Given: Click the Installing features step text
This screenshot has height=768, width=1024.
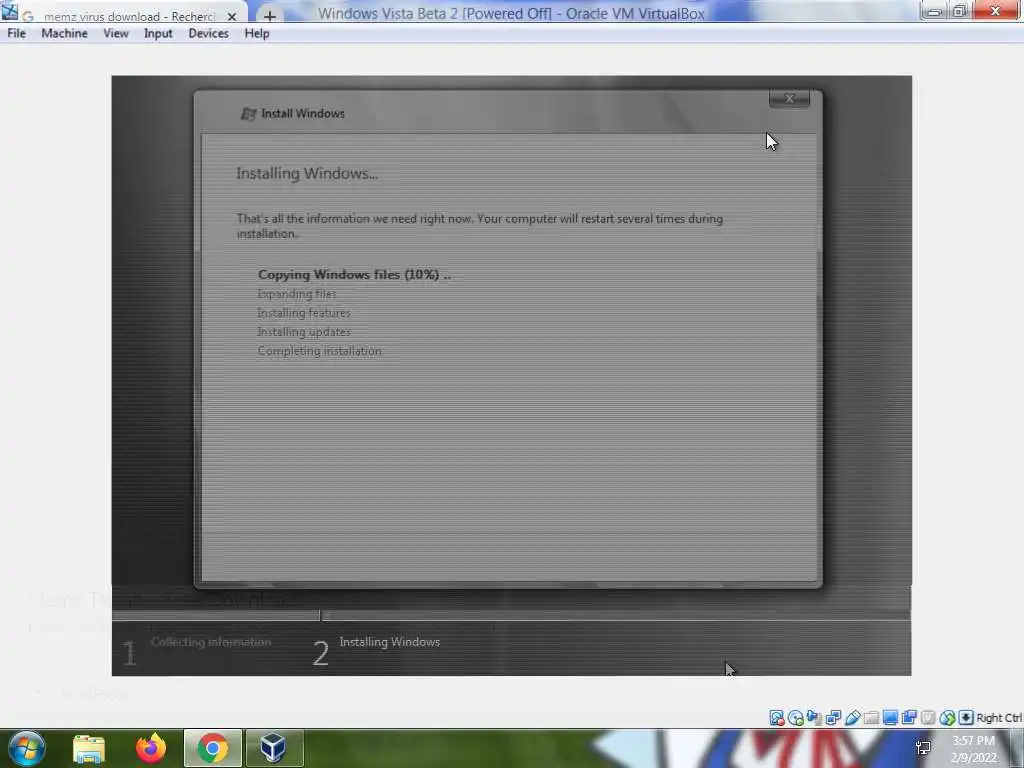Looking at the screenshot, I should 304,313.
